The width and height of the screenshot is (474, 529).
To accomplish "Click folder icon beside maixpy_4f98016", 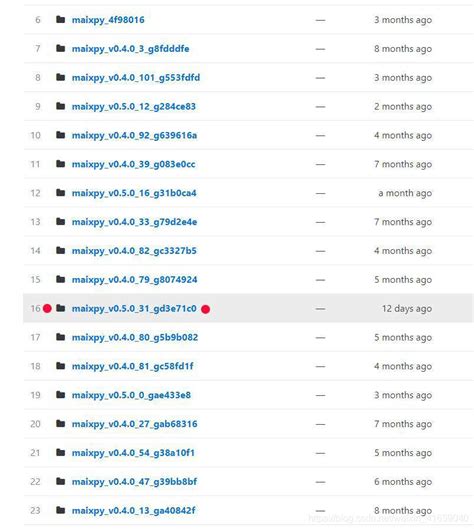I will click(x=60, y=20).
